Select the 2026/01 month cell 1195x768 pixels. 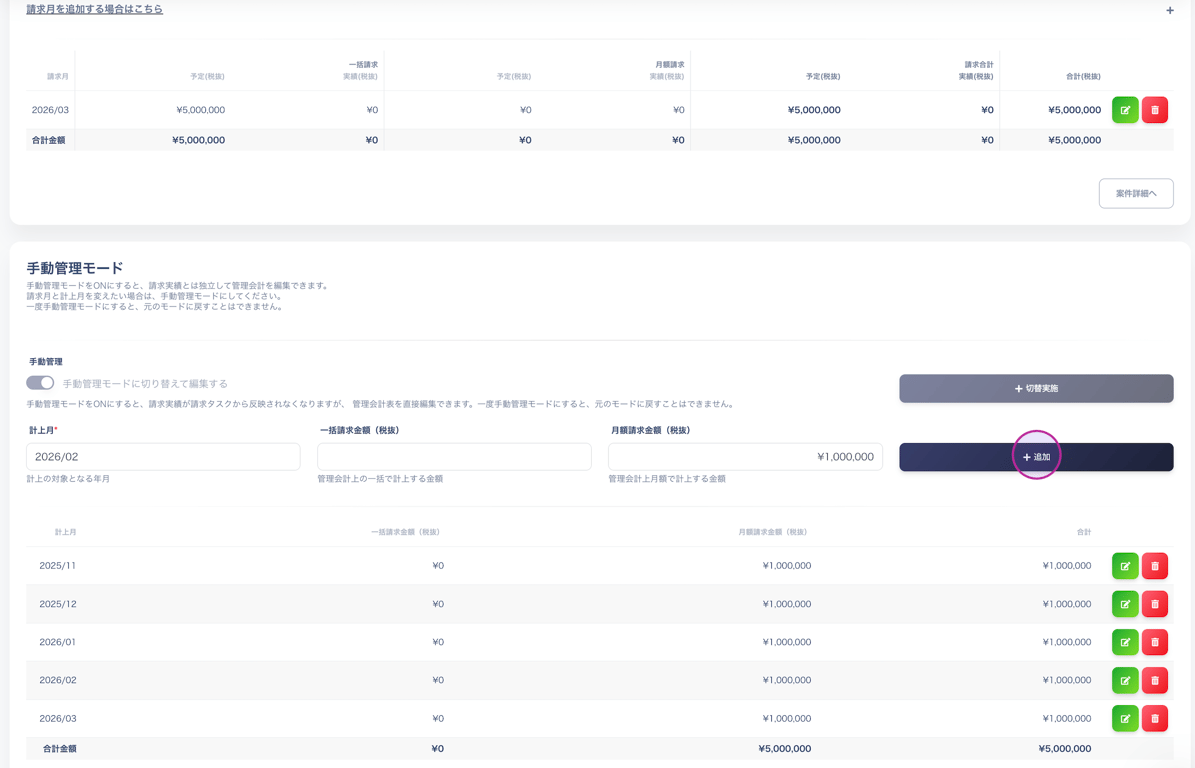[57, 642]
